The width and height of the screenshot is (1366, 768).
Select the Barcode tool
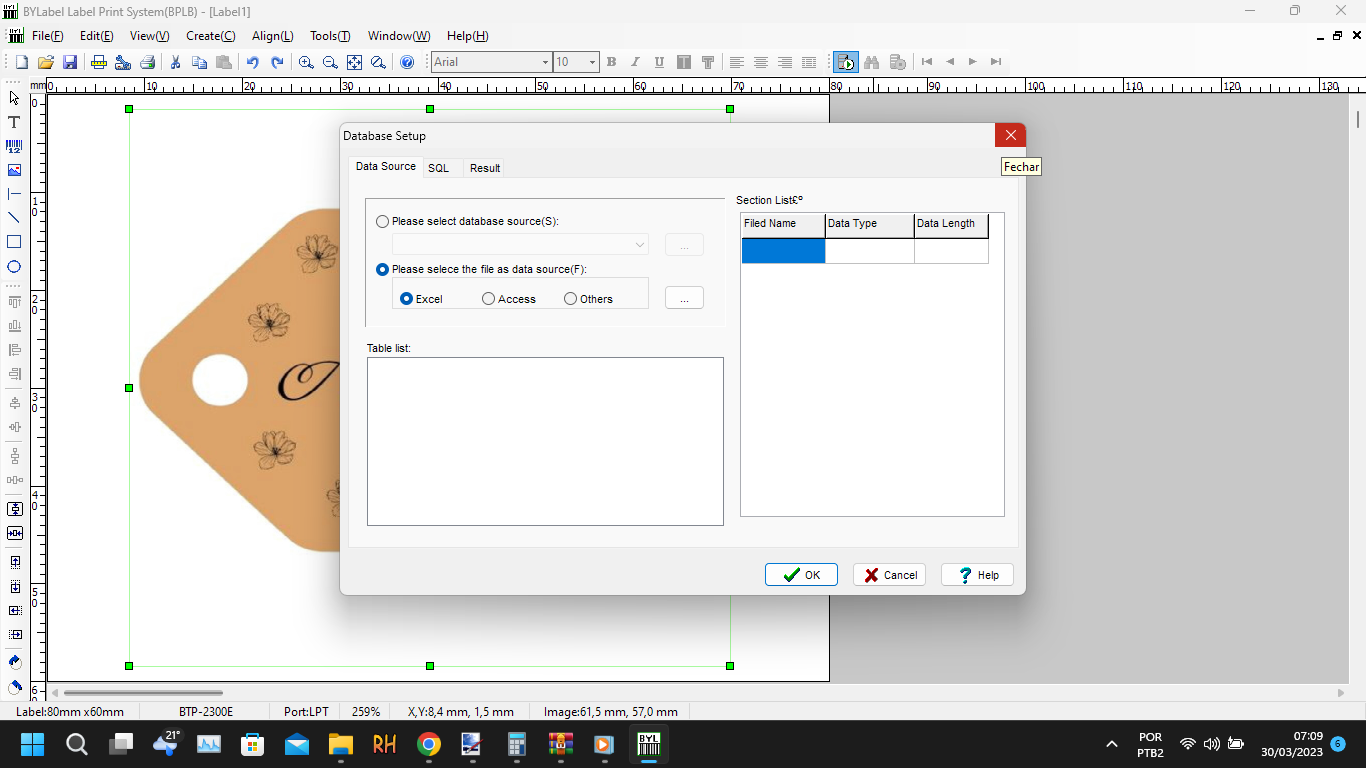point(14,146)
